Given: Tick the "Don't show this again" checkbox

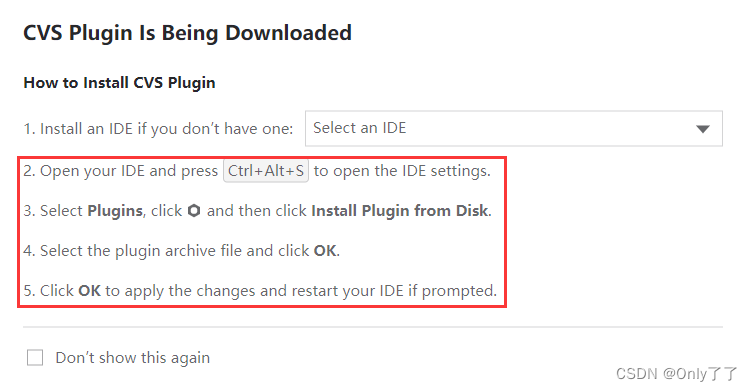Looking at the screenshot, I should [35, 357].
